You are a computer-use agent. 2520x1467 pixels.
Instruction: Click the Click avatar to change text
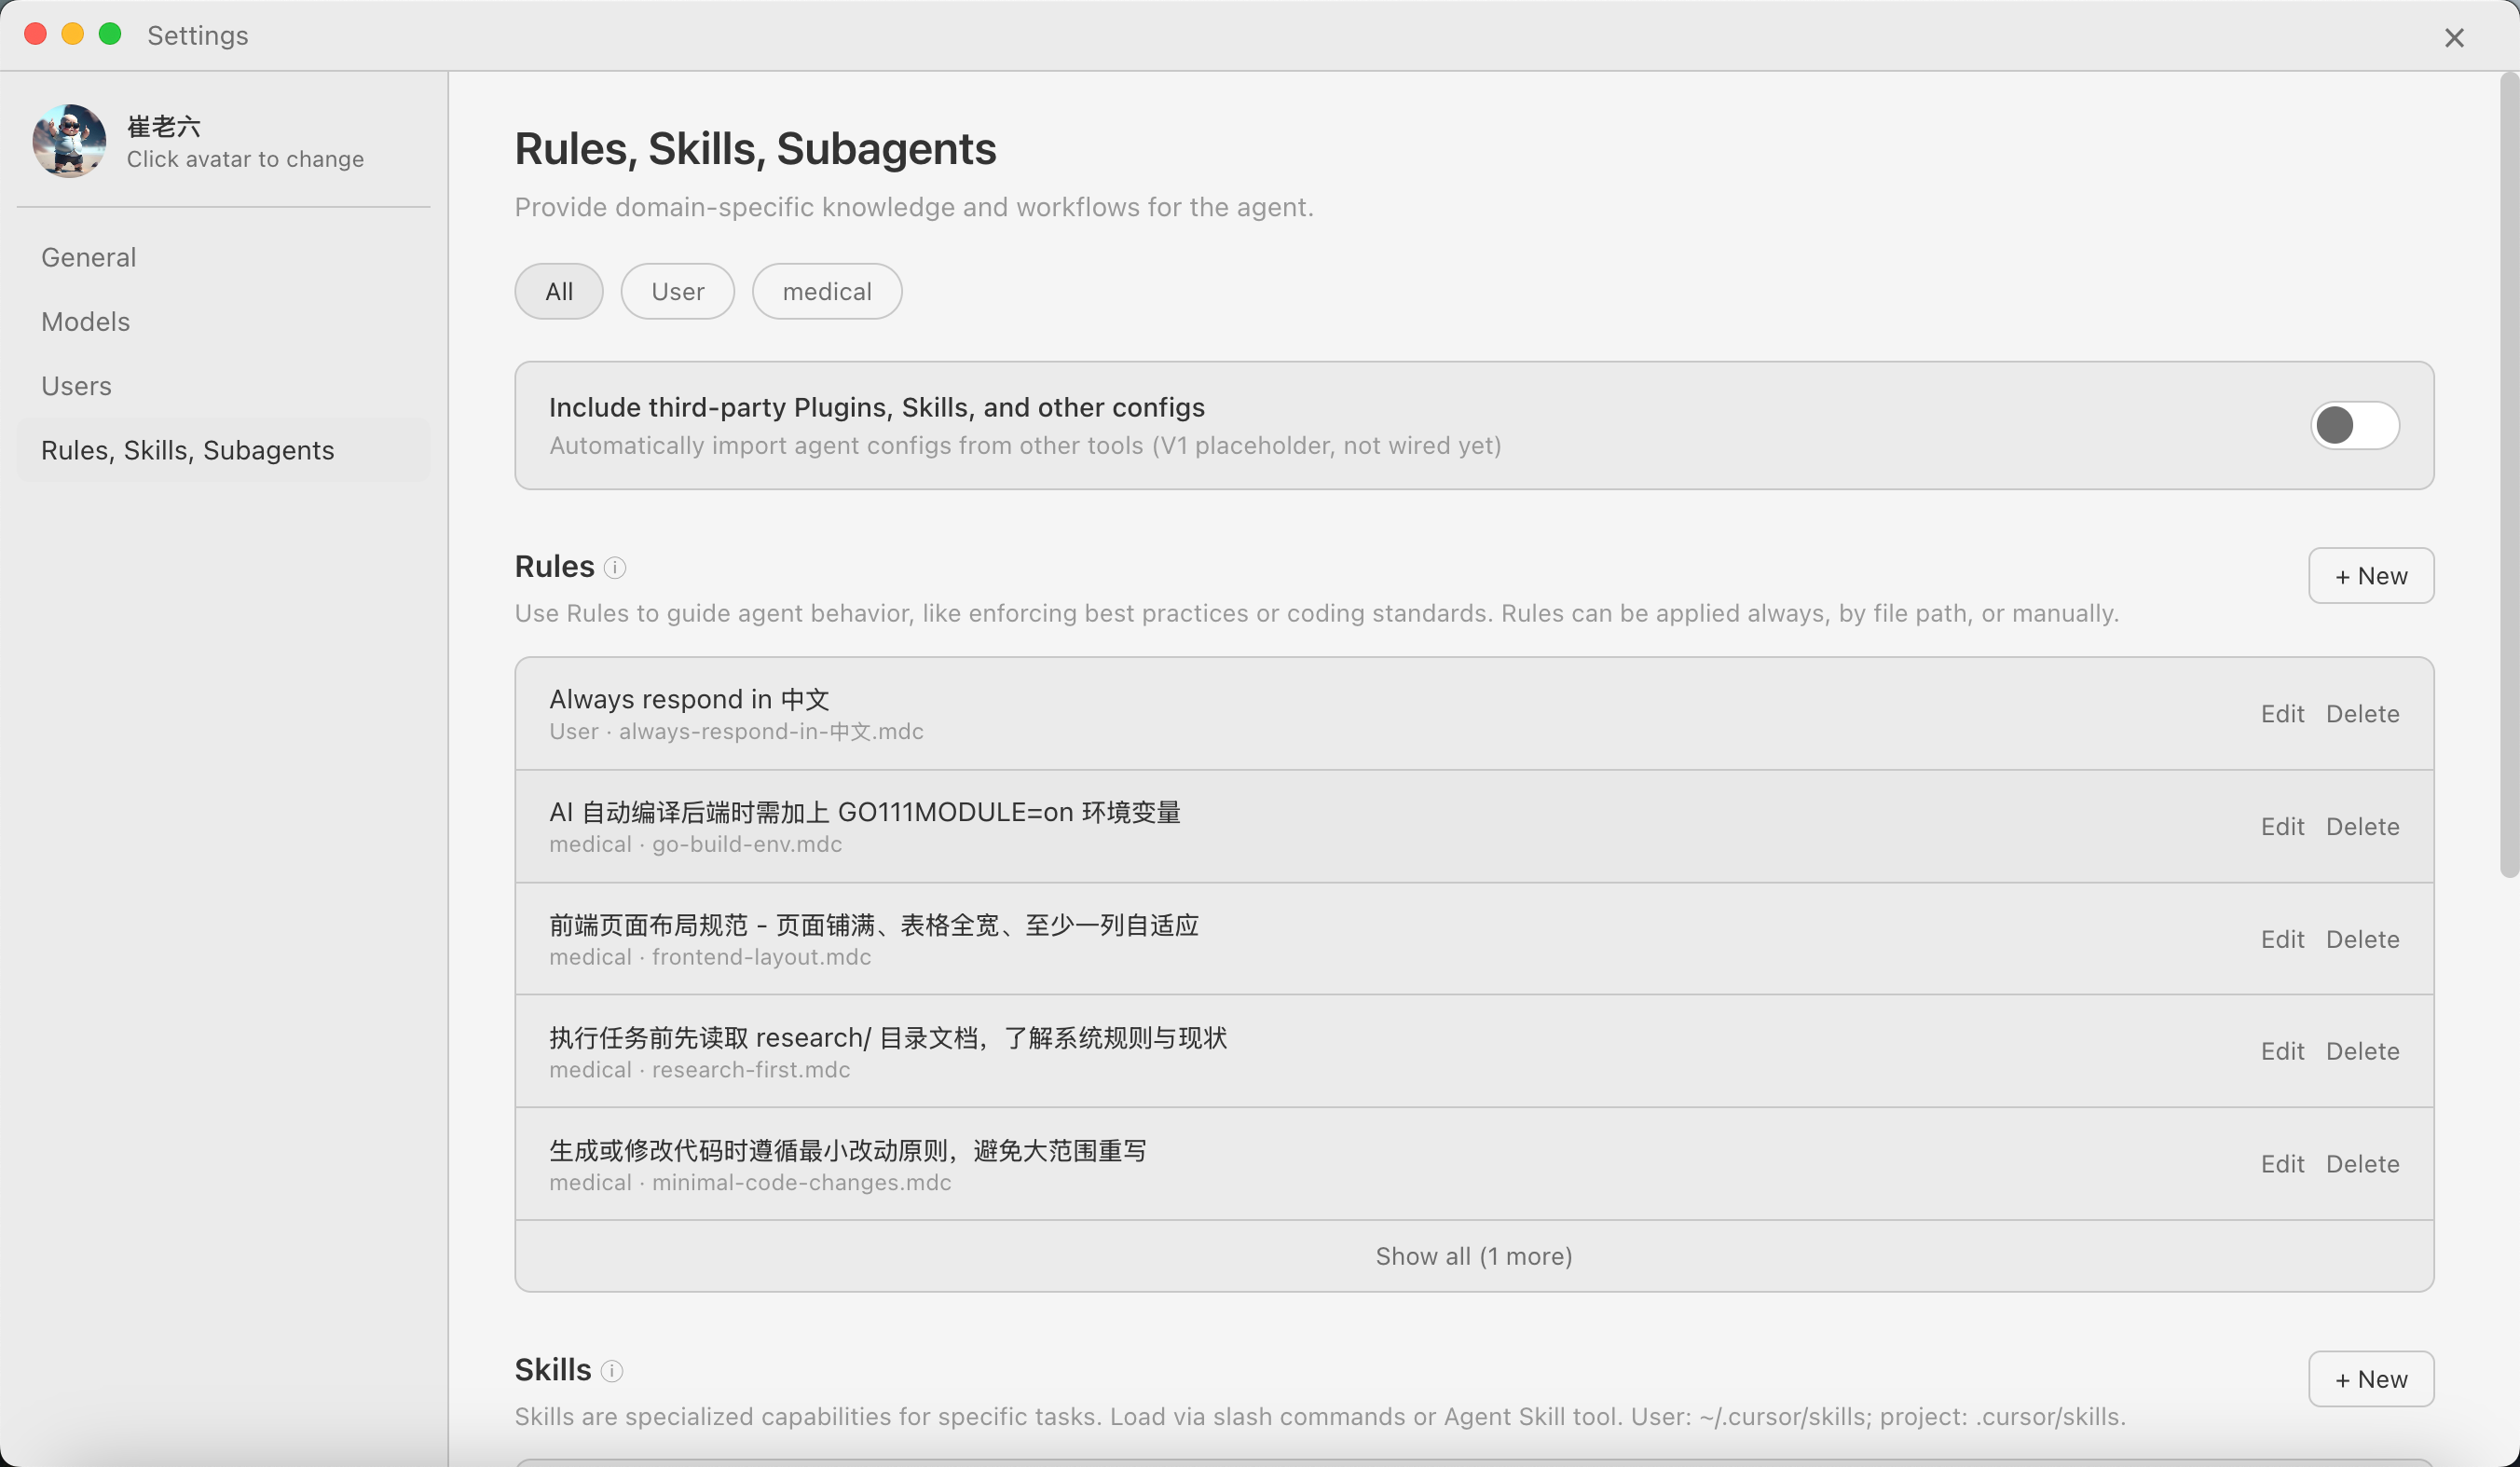pos(245,160)
